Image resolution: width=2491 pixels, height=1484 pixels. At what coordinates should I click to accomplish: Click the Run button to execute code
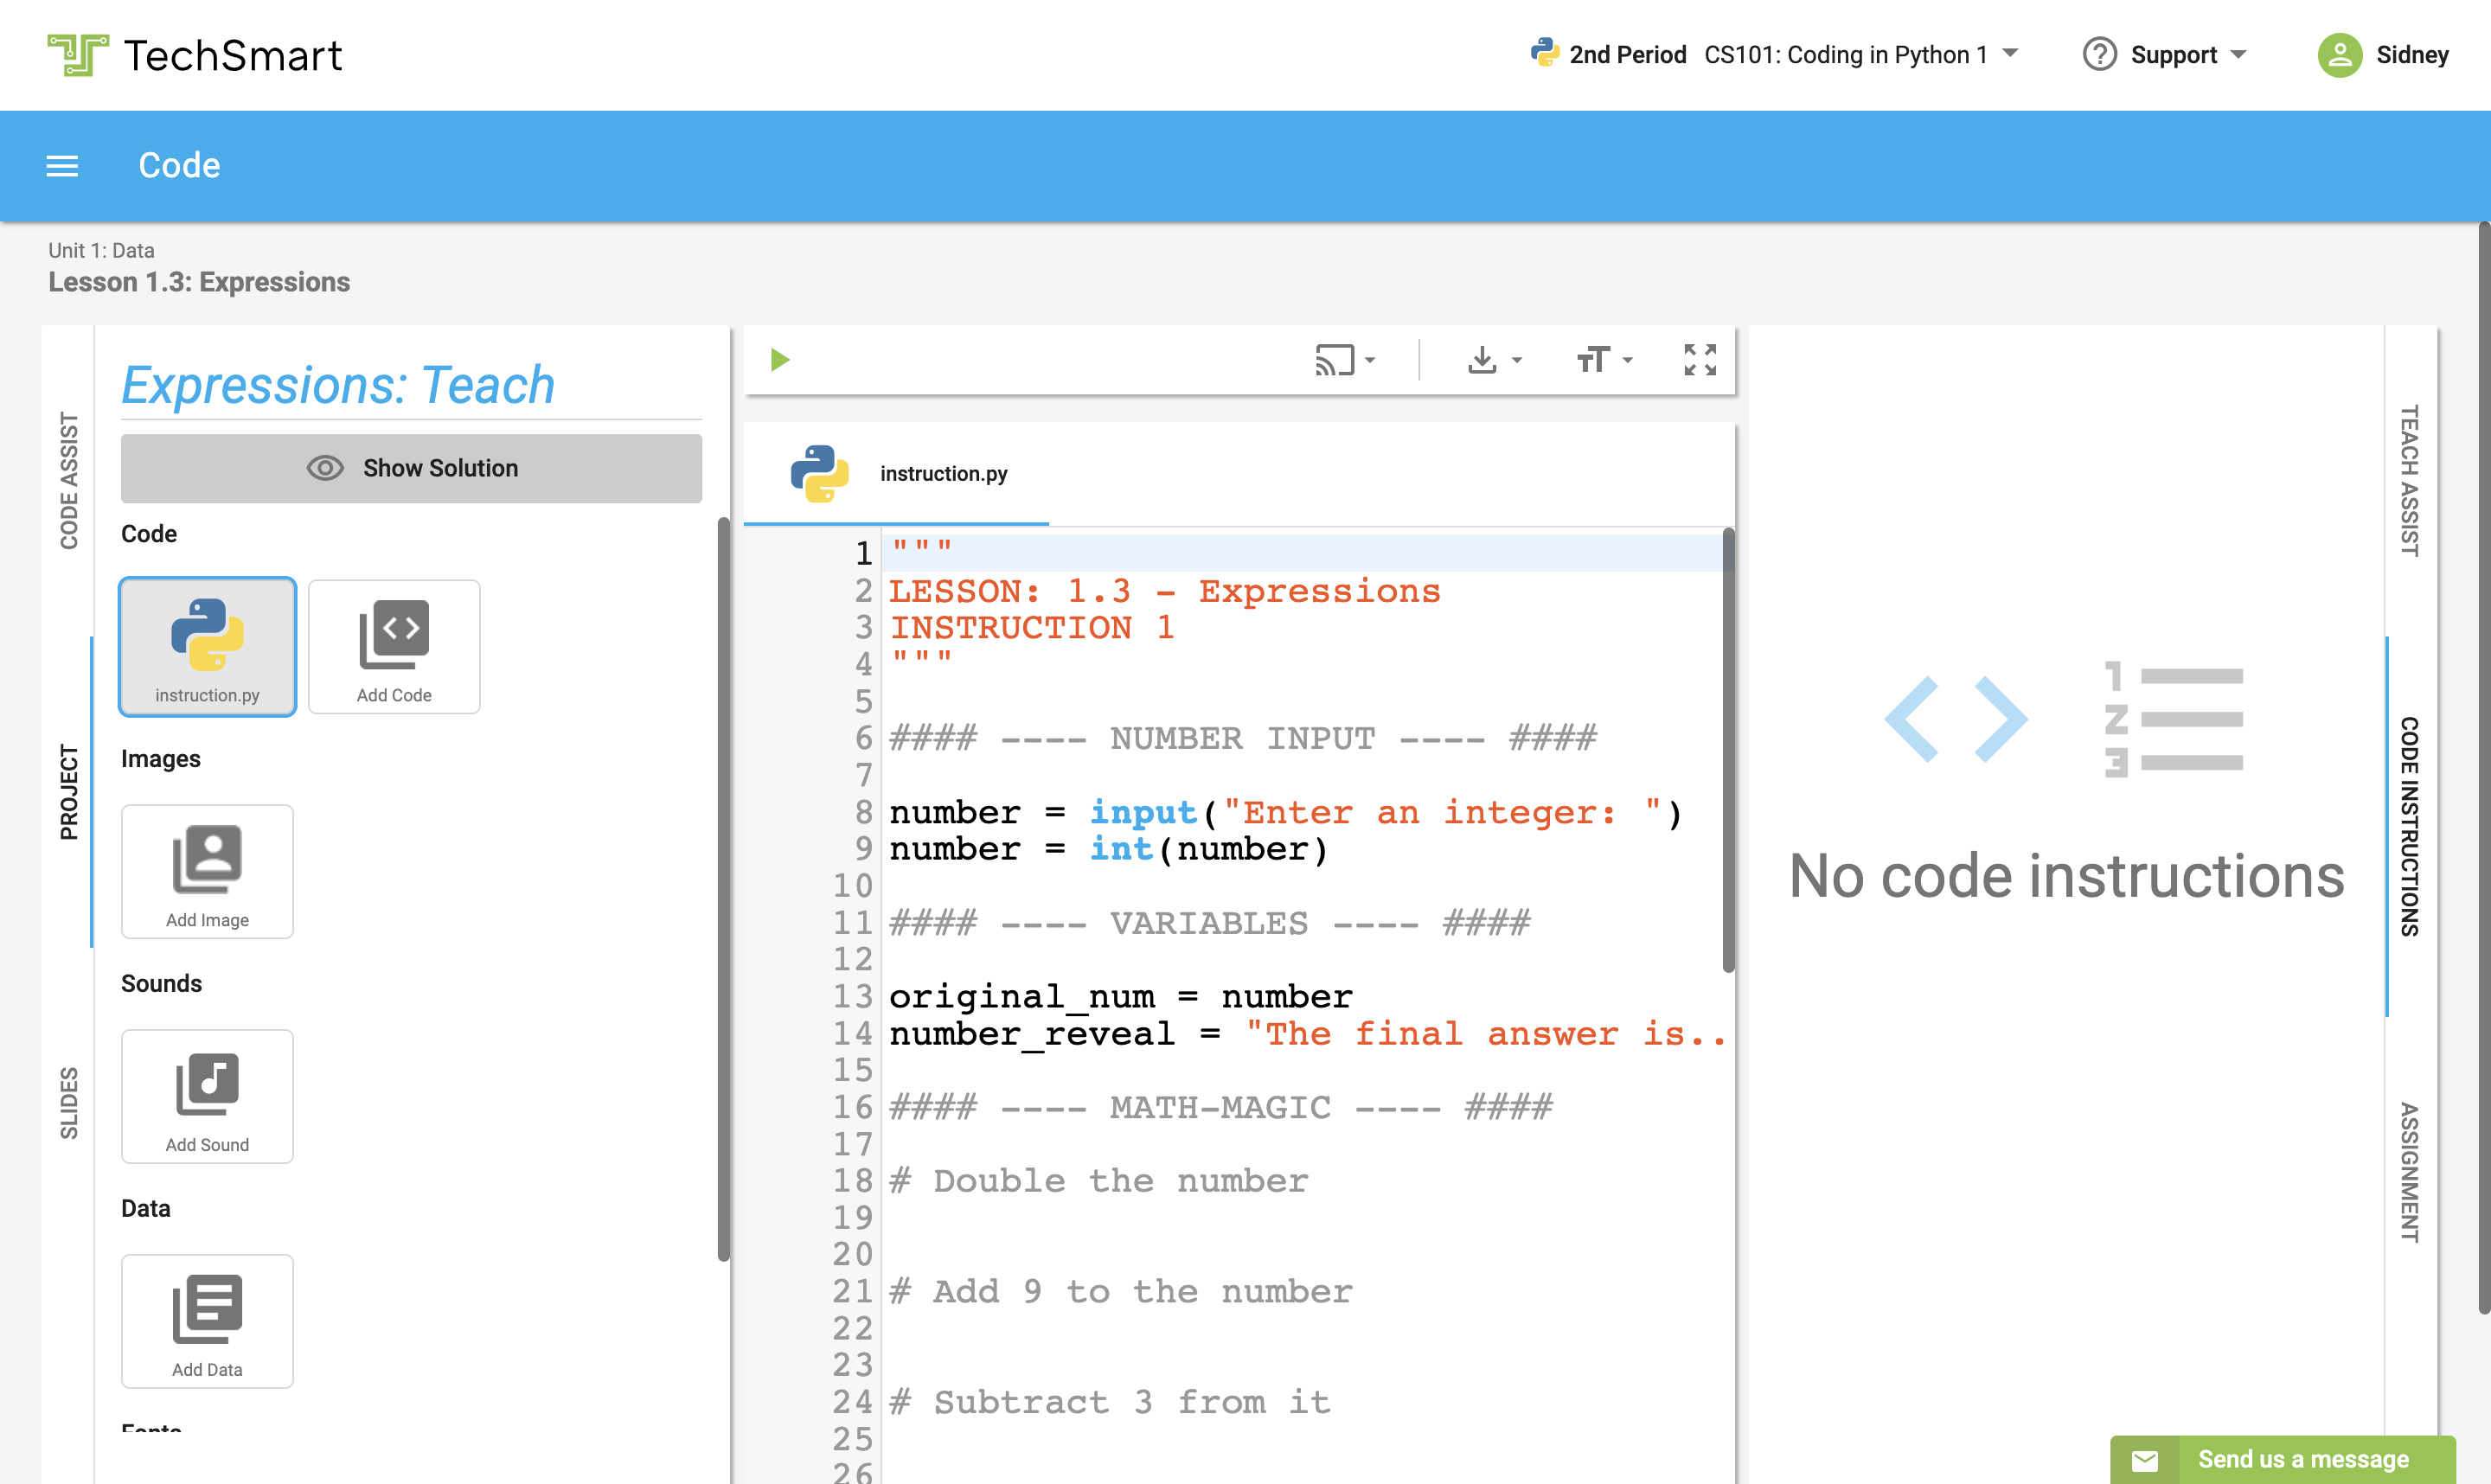click(781, 361)
